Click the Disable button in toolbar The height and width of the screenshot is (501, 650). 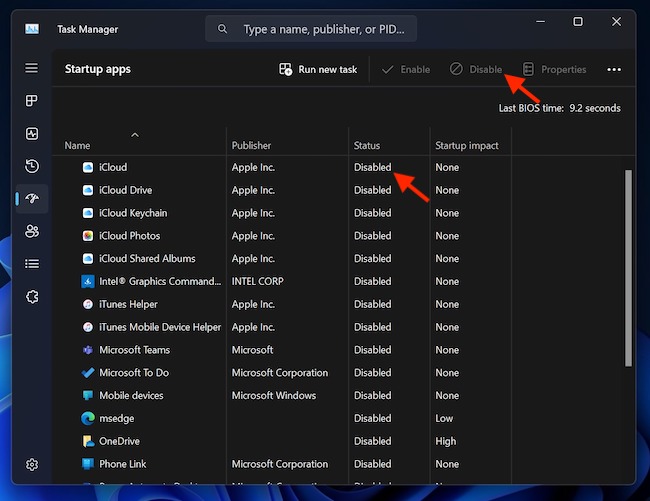coord(475,70)
